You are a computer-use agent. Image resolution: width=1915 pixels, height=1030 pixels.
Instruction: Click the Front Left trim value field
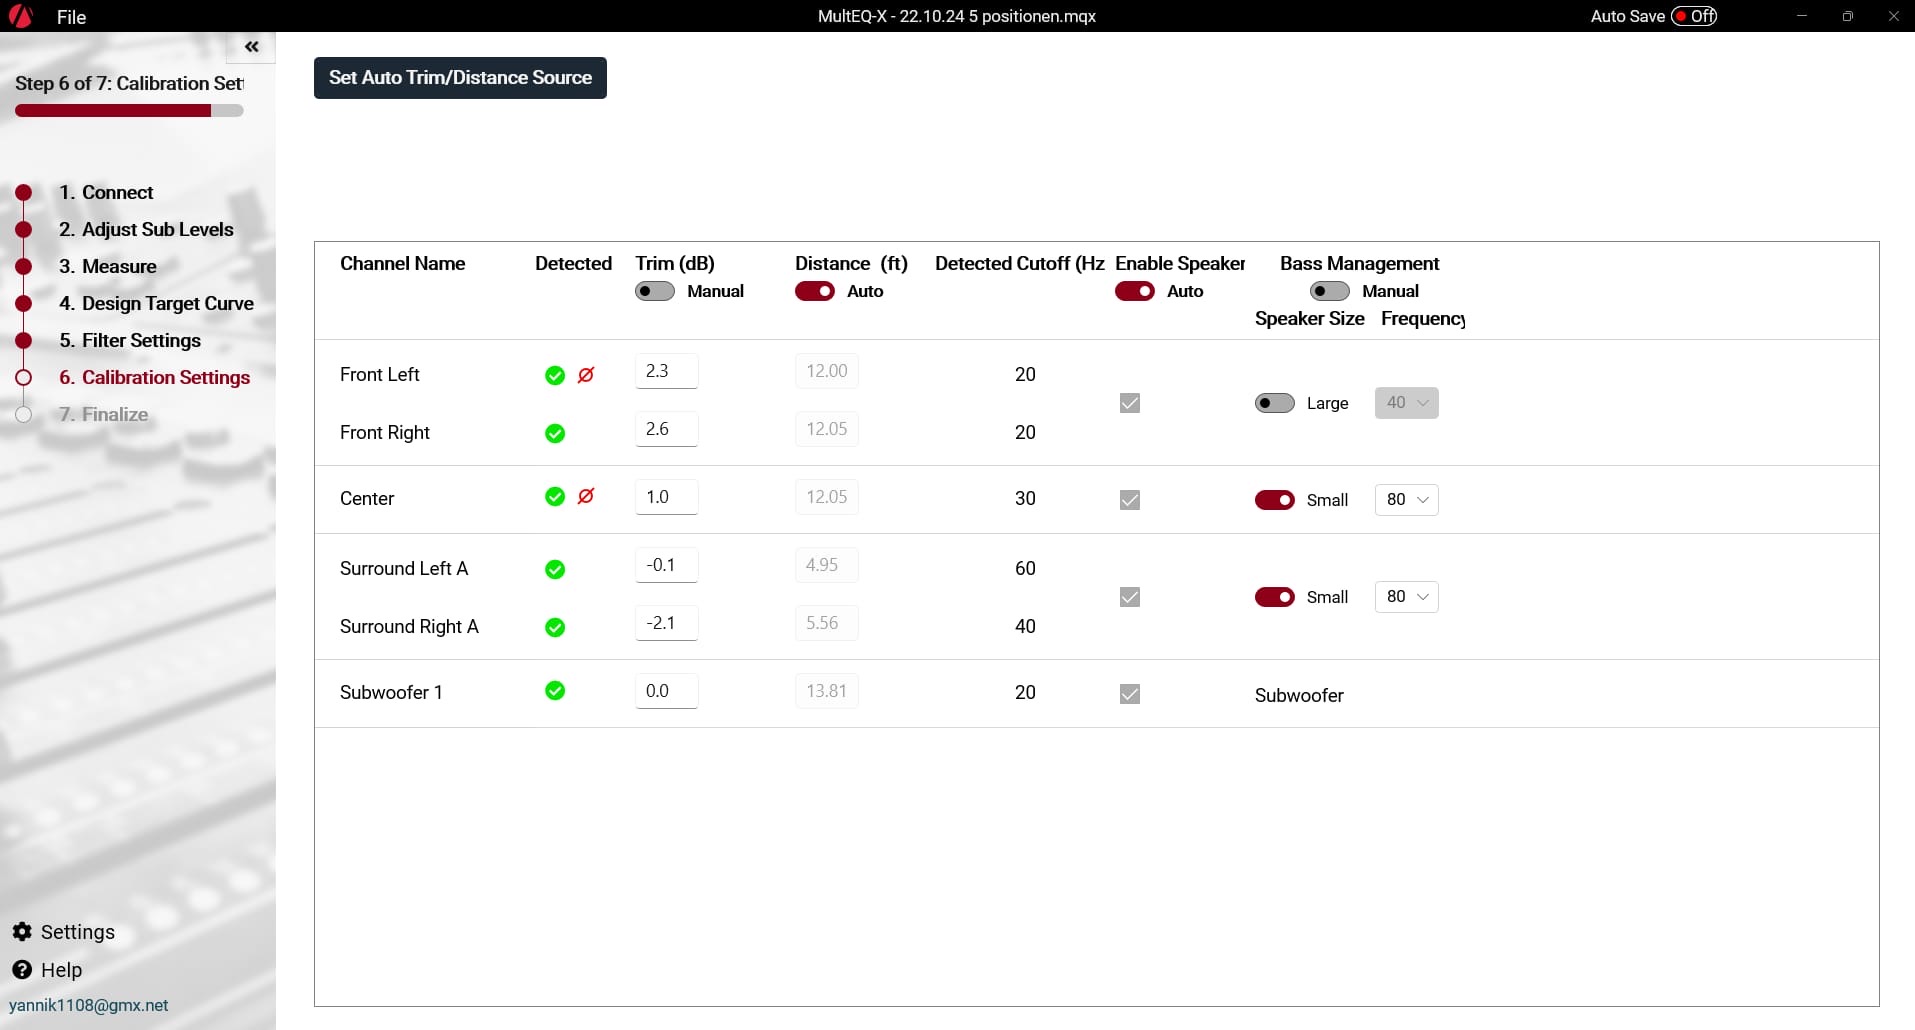tap(666, 371)
